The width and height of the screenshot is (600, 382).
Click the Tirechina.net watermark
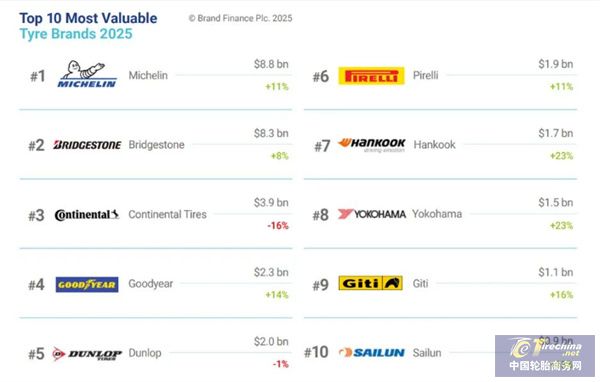coord(545,356)
